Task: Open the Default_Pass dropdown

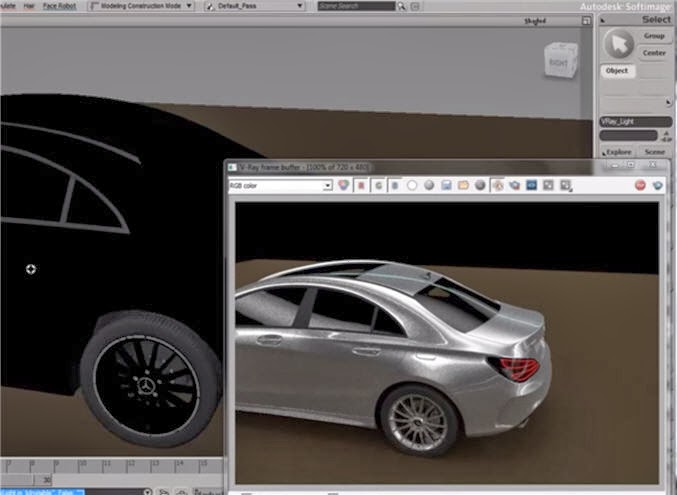Action: click(255, 6)
